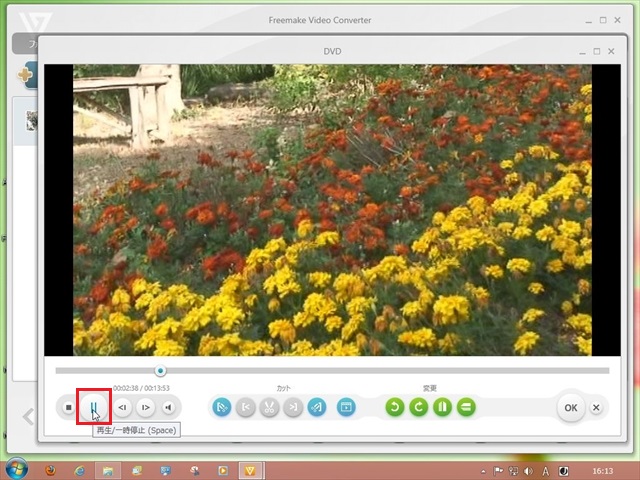Click the blue scene detection icon
Screen dimensions: 640x480
(346, 407)
